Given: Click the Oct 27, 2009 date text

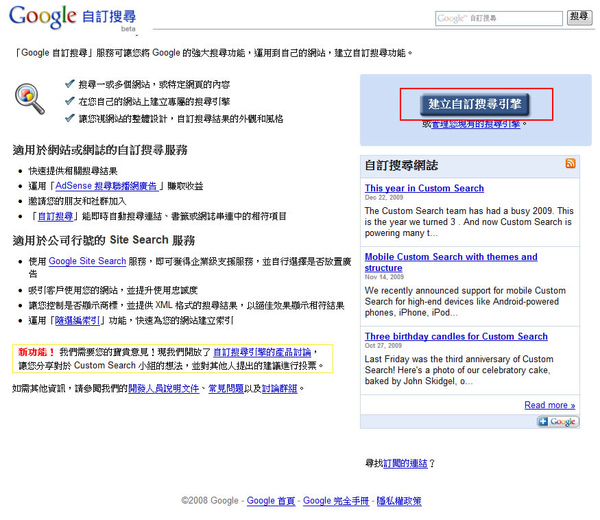Looking at the screenshot, I should point(383,345).
